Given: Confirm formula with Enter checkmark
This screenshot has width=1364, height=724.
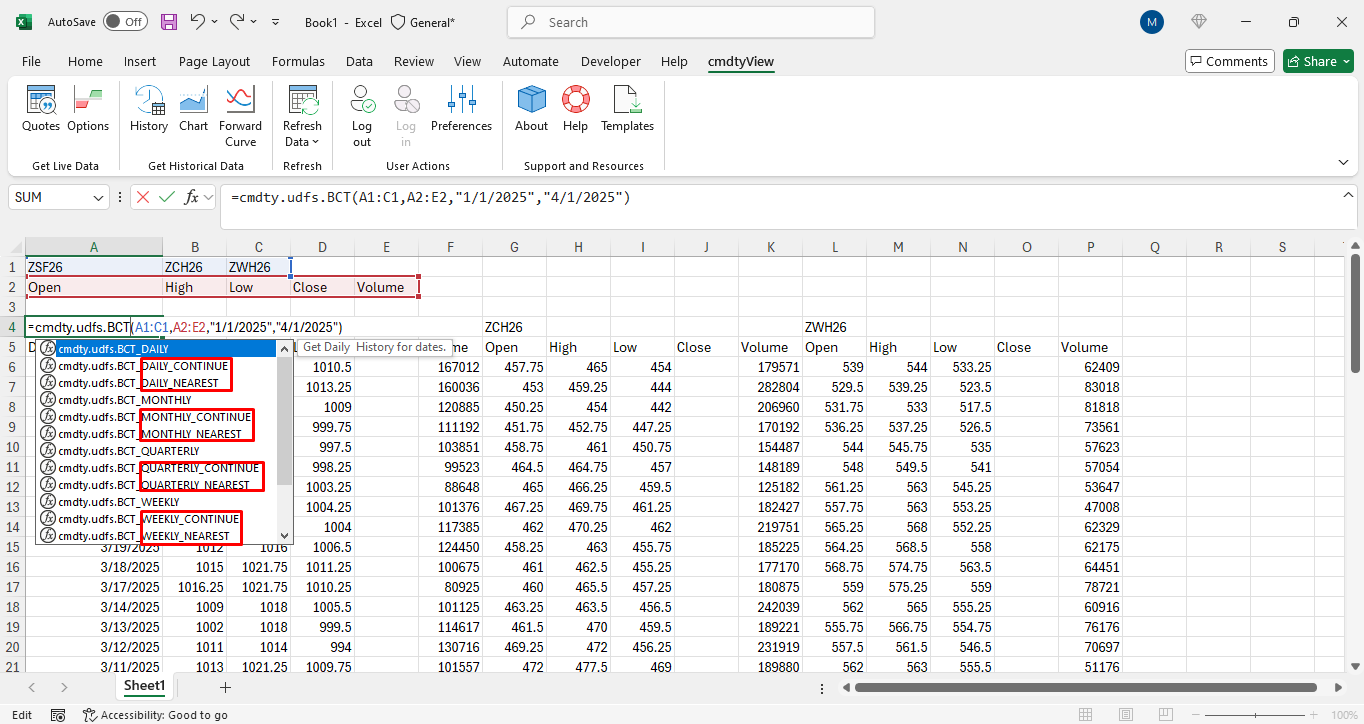Looking at the screenshot, I should (x=167, y=197).
